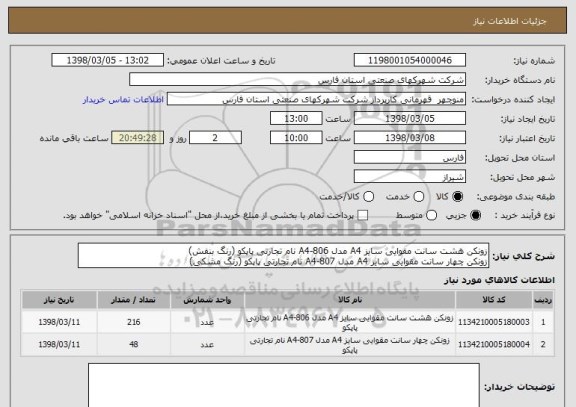The image size is (576, 407).
Task: Click the تاریخ نیاز column header
Action: (59, 300)
